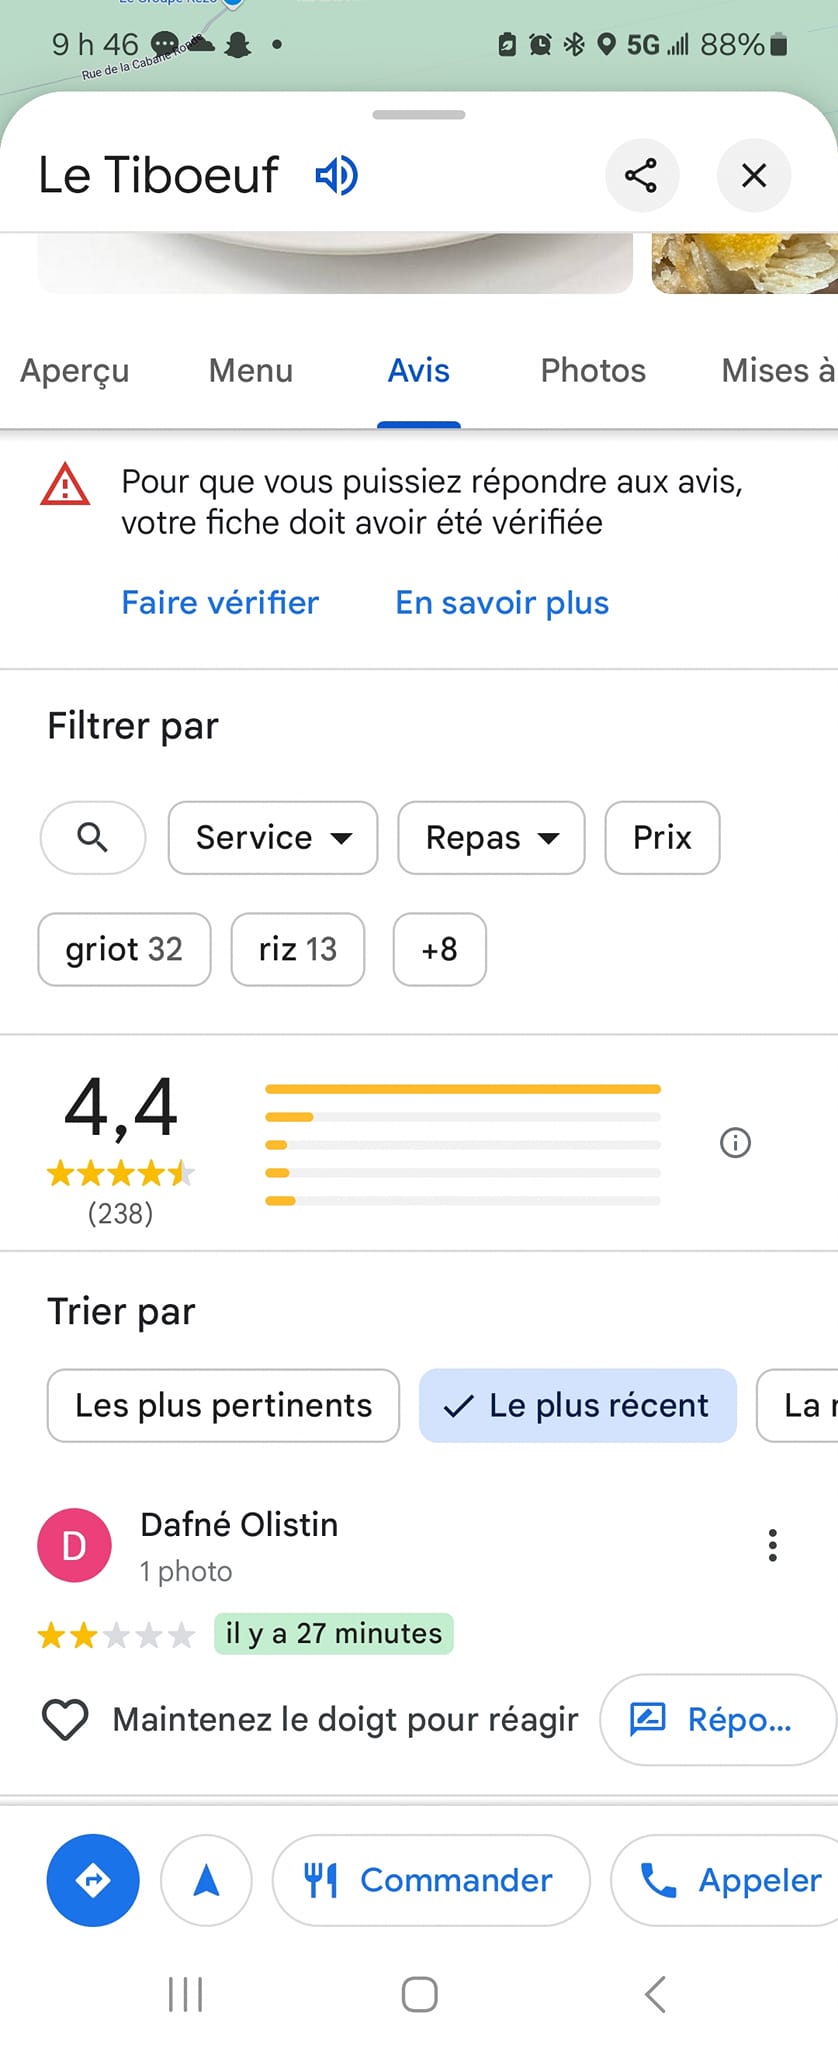838x2048 pixels.
Task: Select the 'Les plus pertinents' sort chip
Action: click(x=223, y=1405)
